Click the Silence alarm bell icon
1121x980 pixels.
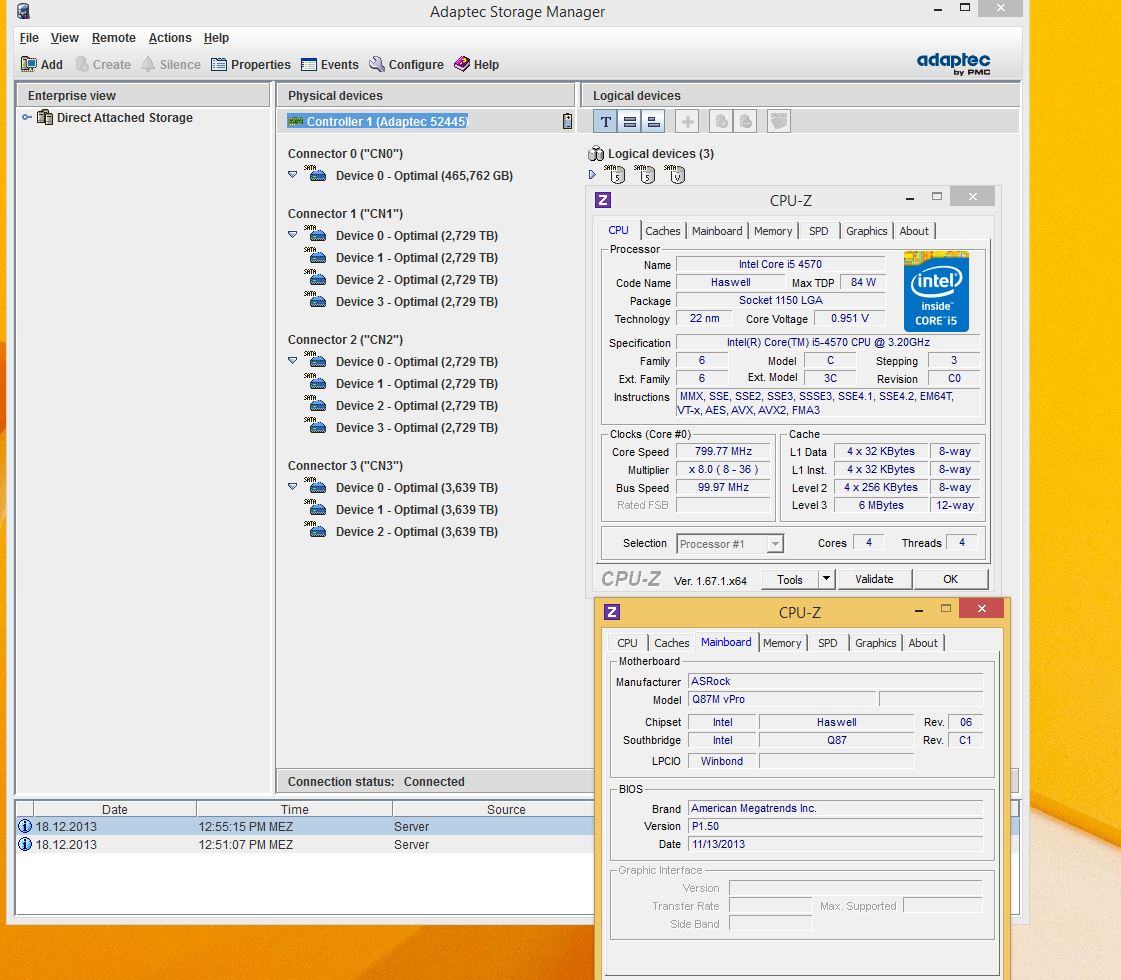point(148,64)
